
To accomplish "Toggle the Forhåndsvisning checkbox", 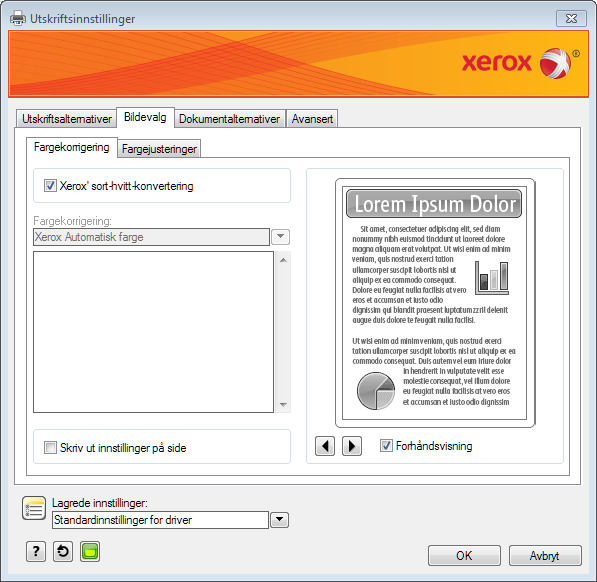I will pyautogui.click(x=386, y=445).
